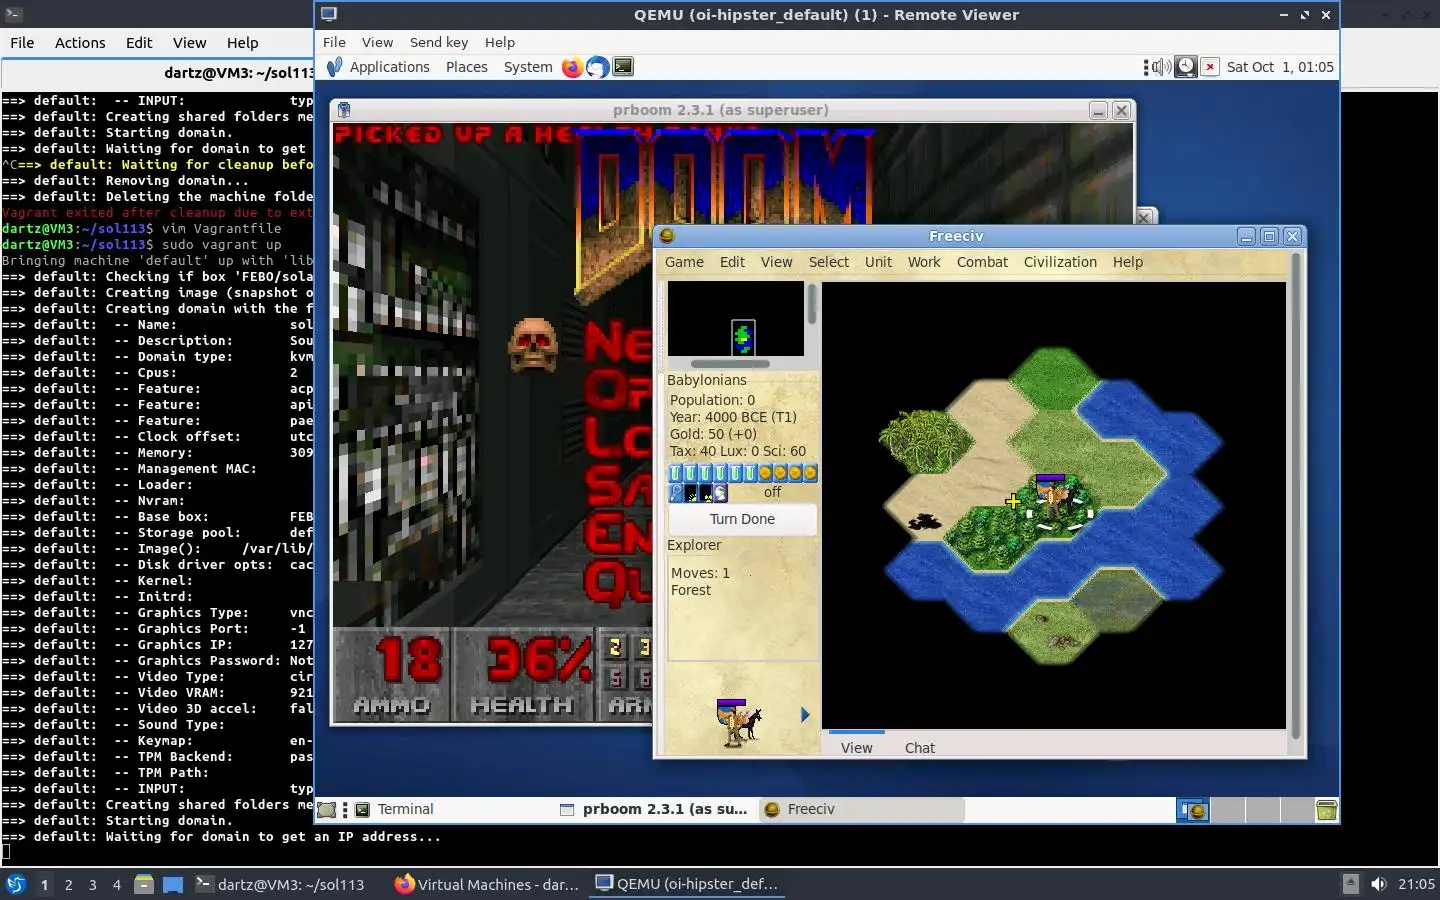
Task: Click the first science tax rate icon
Action: click(675, 473)
